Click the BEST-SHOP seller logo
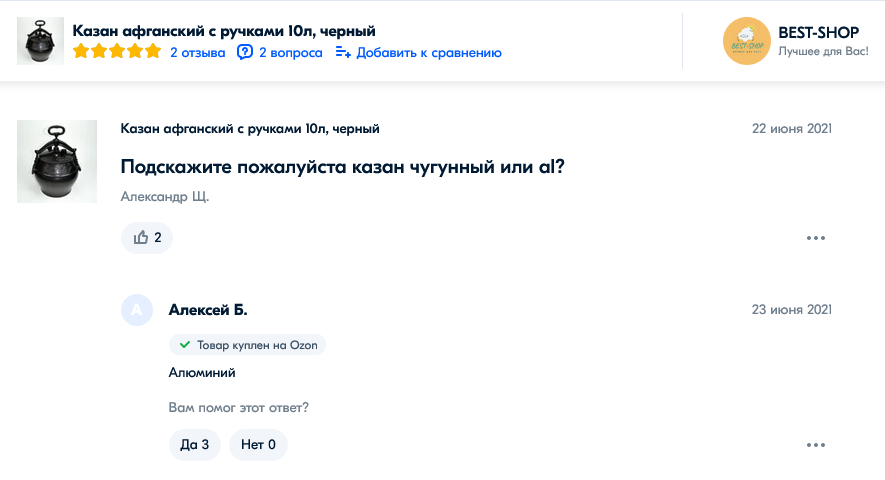Screen dimensions: 885x480 click(745, 41)
